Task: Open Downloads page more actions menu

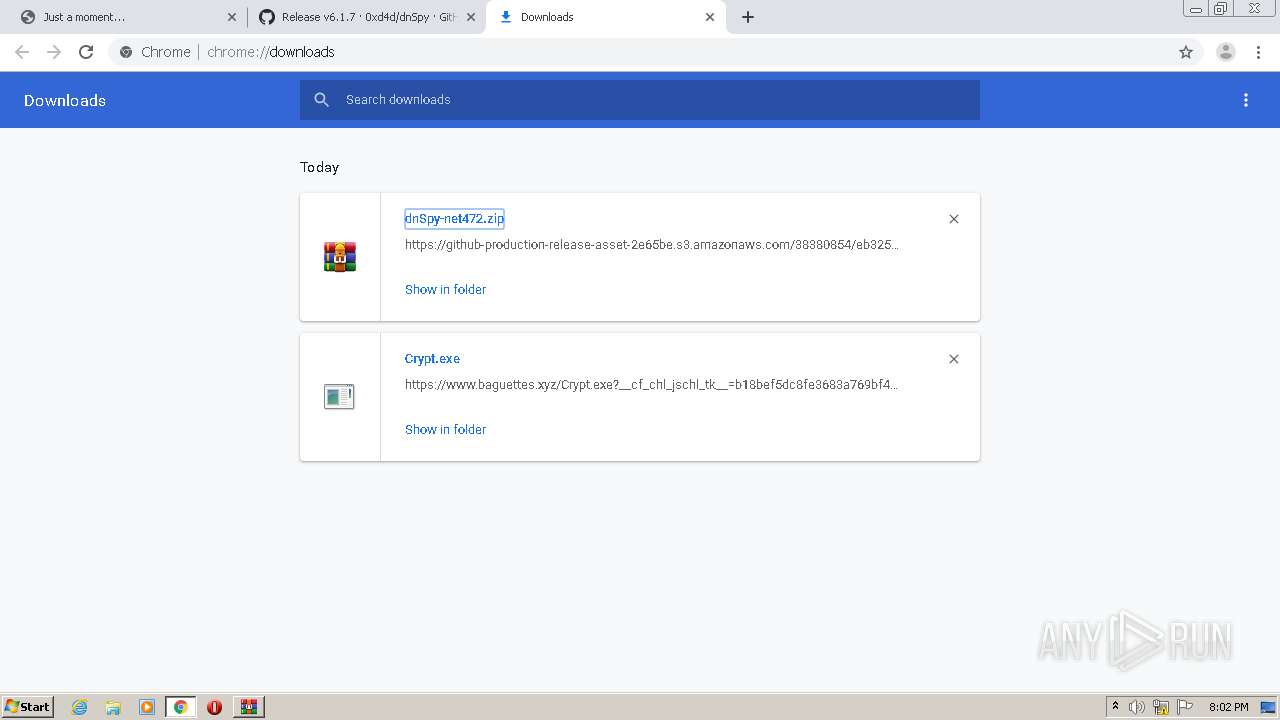Action: [1246, 100]
